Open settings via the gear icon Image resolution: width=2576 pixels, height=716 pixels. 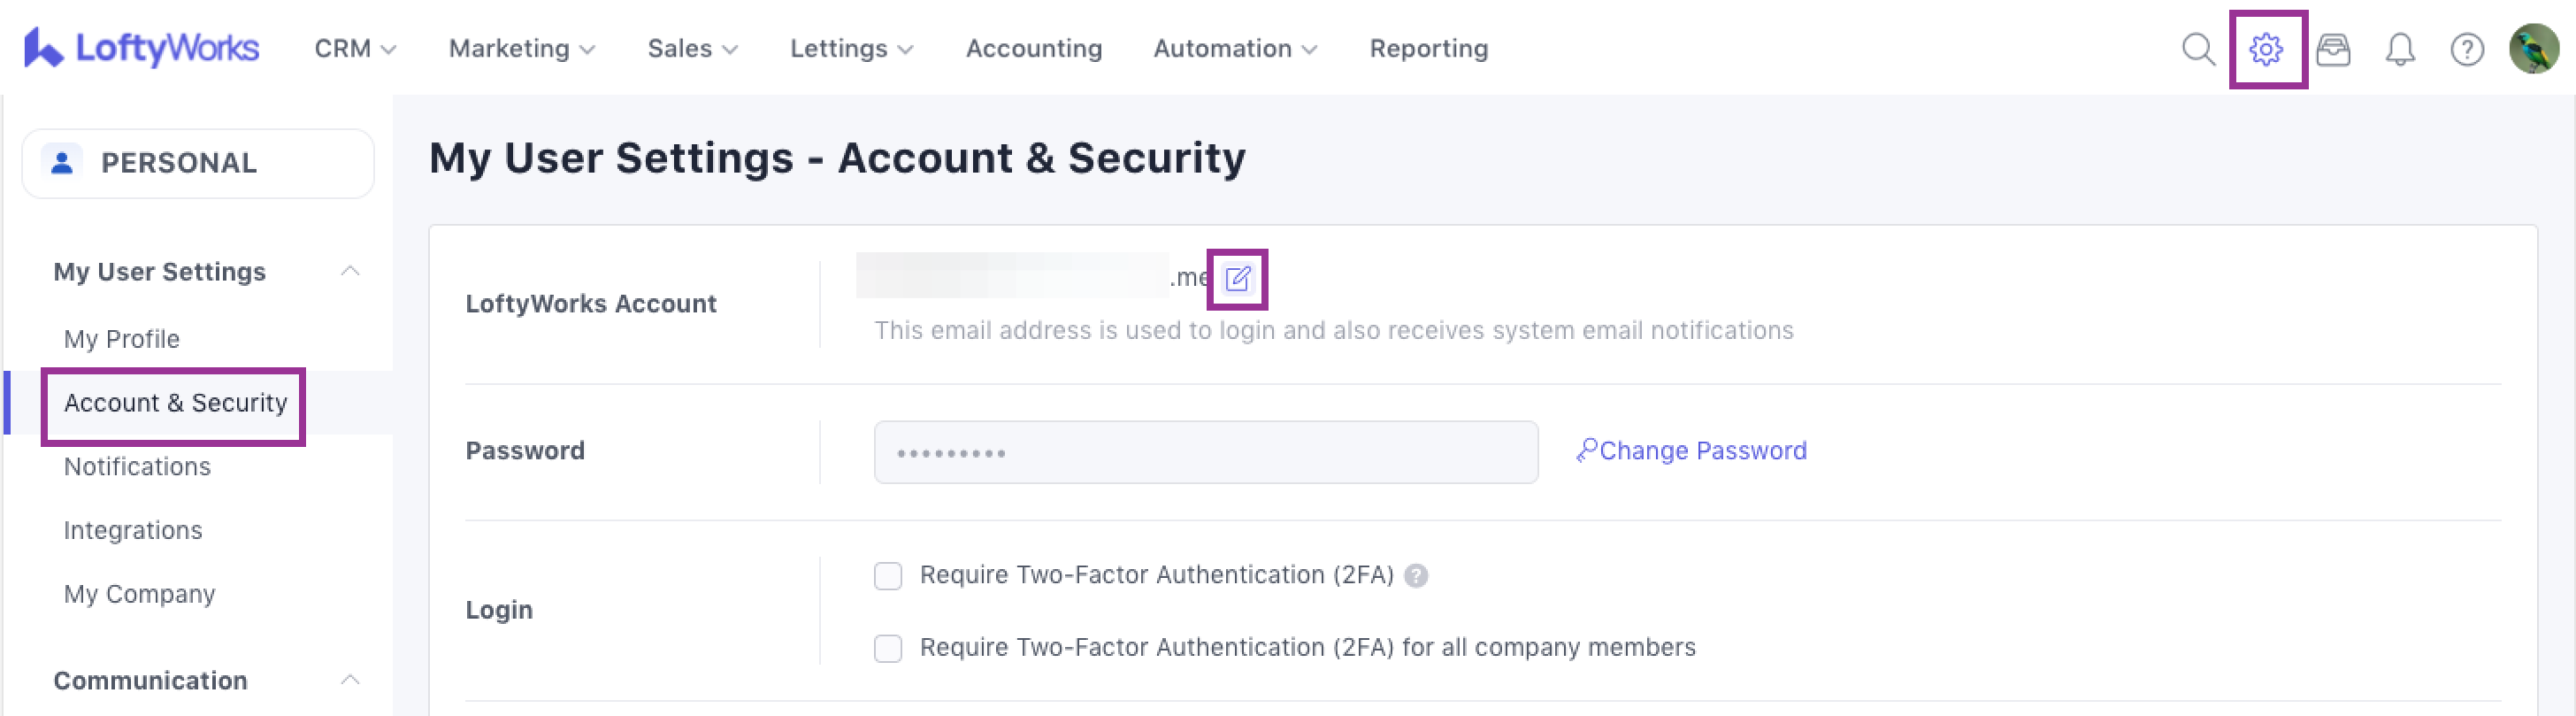(x=2266, y=49)
